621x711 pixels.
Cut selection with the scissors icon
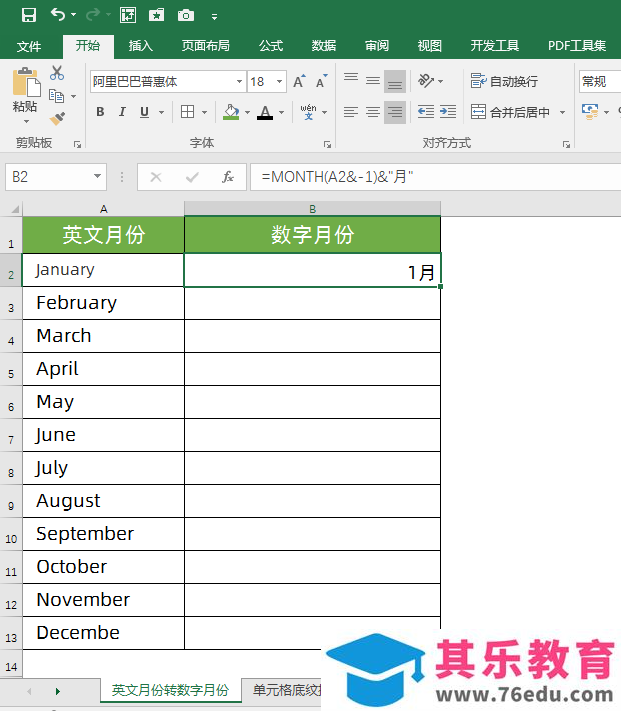pos(57,73)
